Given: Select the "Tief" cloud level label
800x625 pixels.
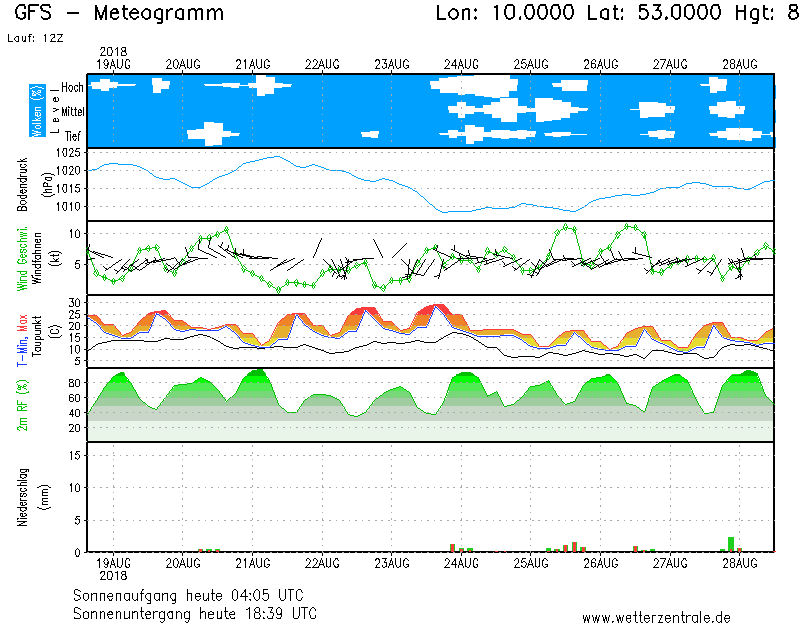Looking at the screenshot, I should tap(73, 136).
